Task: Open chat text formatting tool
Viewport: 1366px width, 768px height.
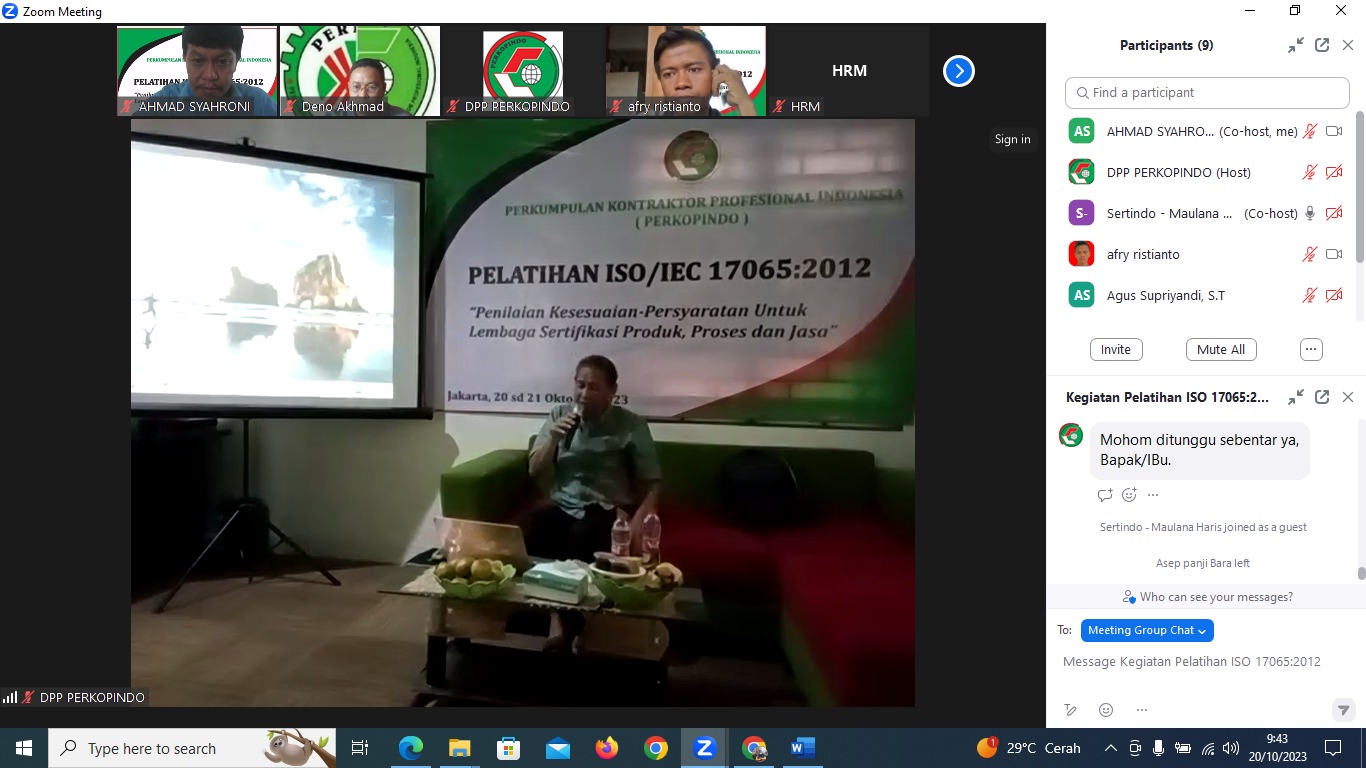Action: 1071,710
